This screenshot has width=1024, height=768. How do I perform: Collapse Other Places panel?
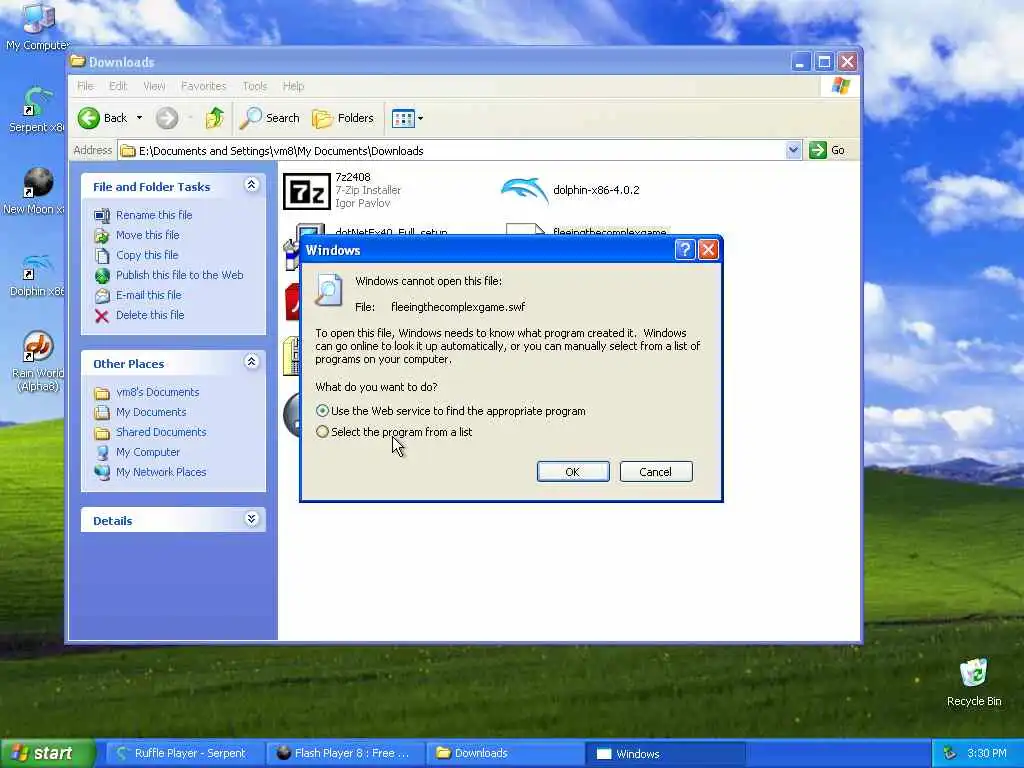pyautogui.click(x=251, y=362)
